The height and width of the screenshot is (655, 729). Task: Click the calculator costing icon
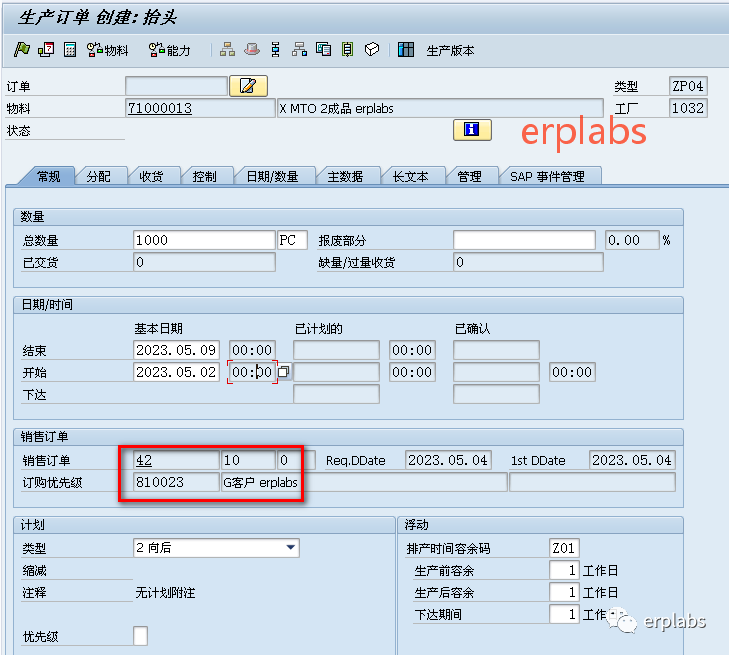click(x=70, y=49)
